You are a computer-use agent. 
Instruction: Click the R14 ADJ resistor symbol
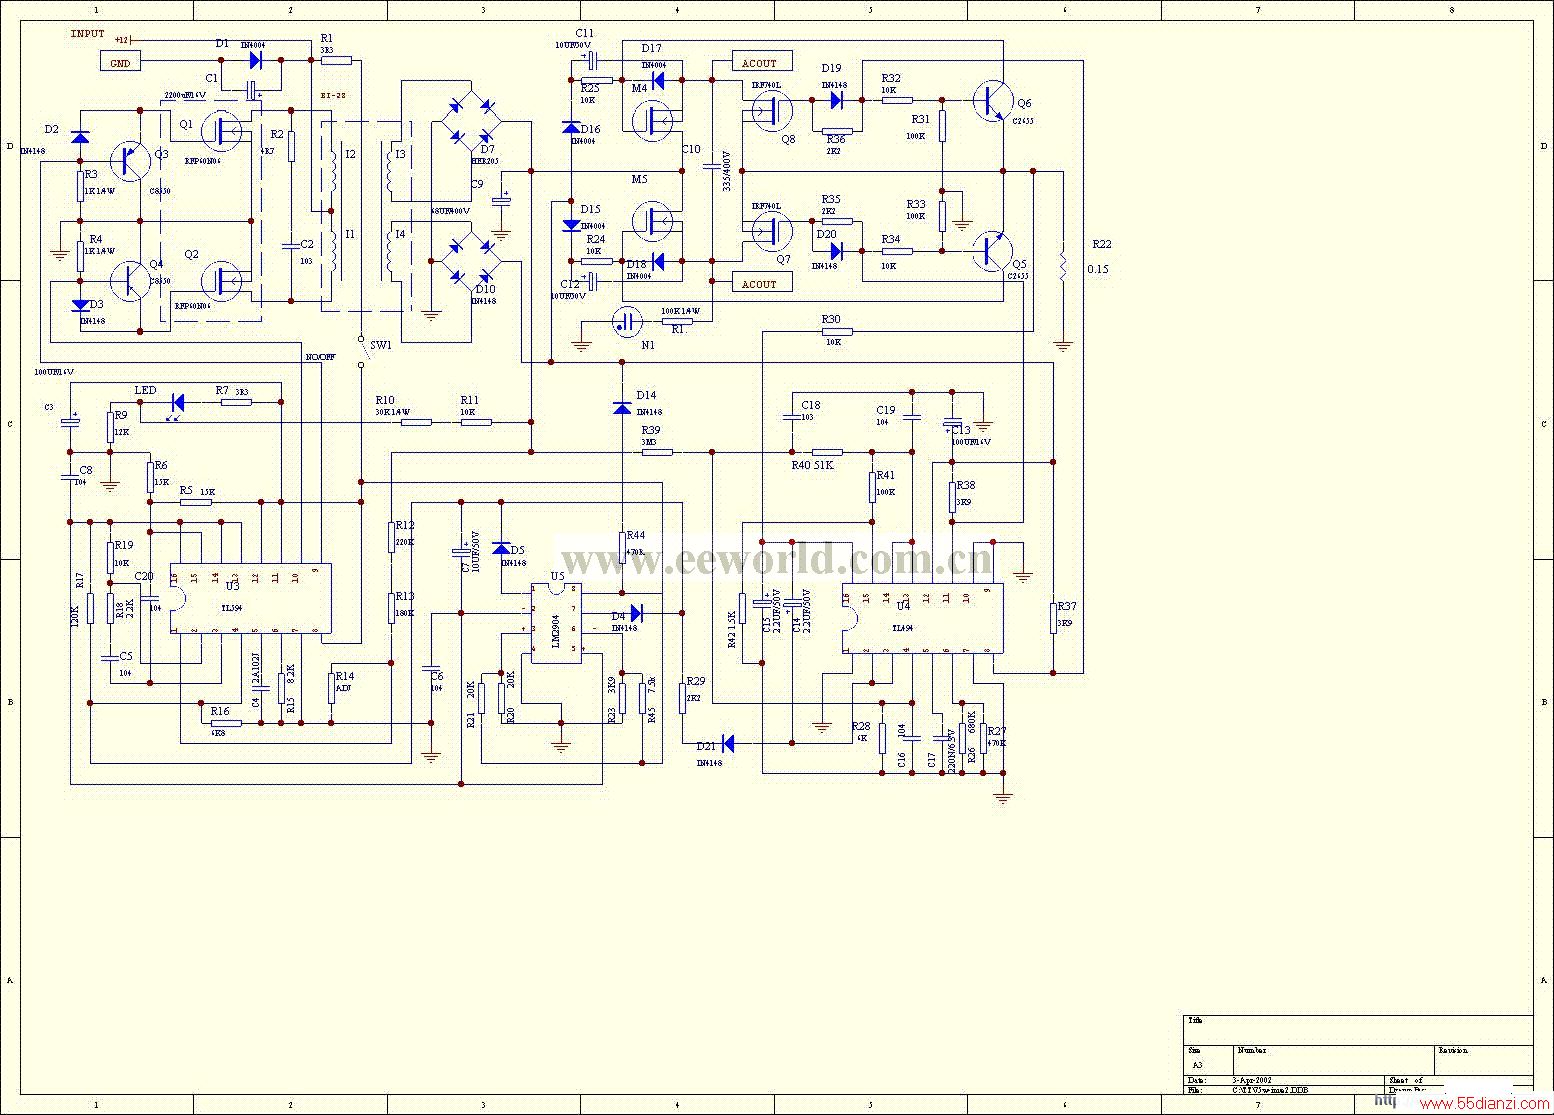[x=331, y=688]
